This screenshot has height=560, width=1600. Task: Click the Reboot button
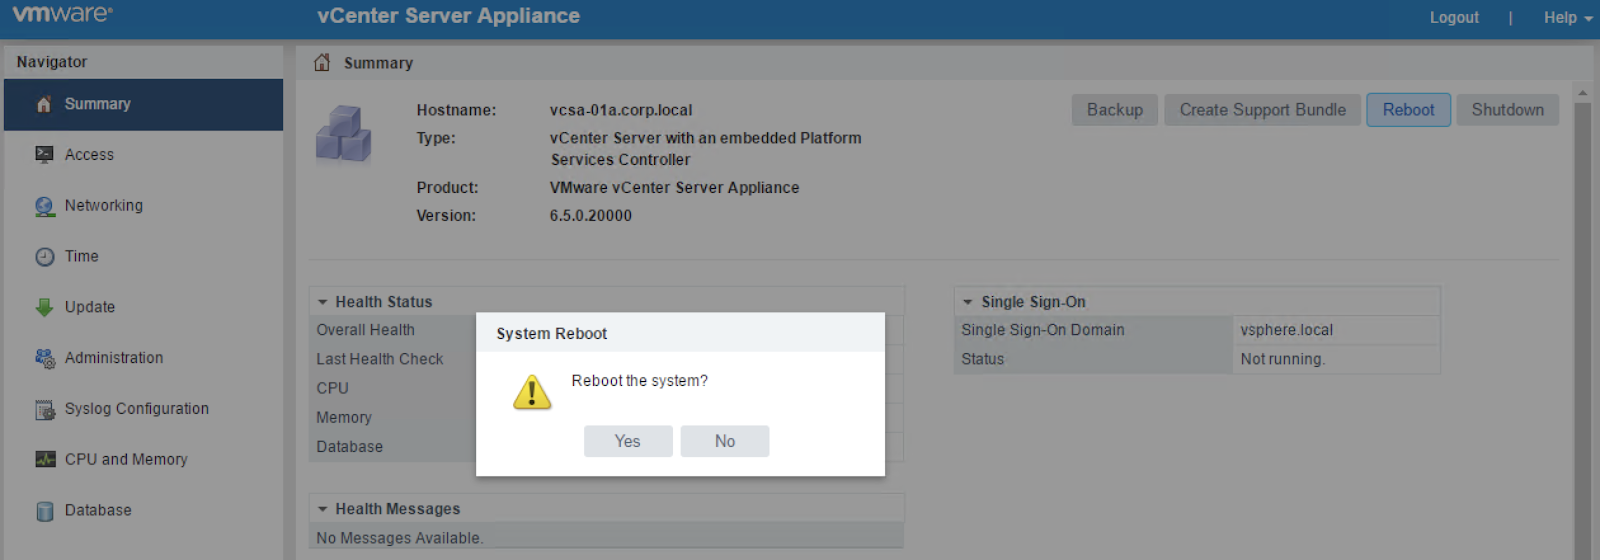point(1408,110)
